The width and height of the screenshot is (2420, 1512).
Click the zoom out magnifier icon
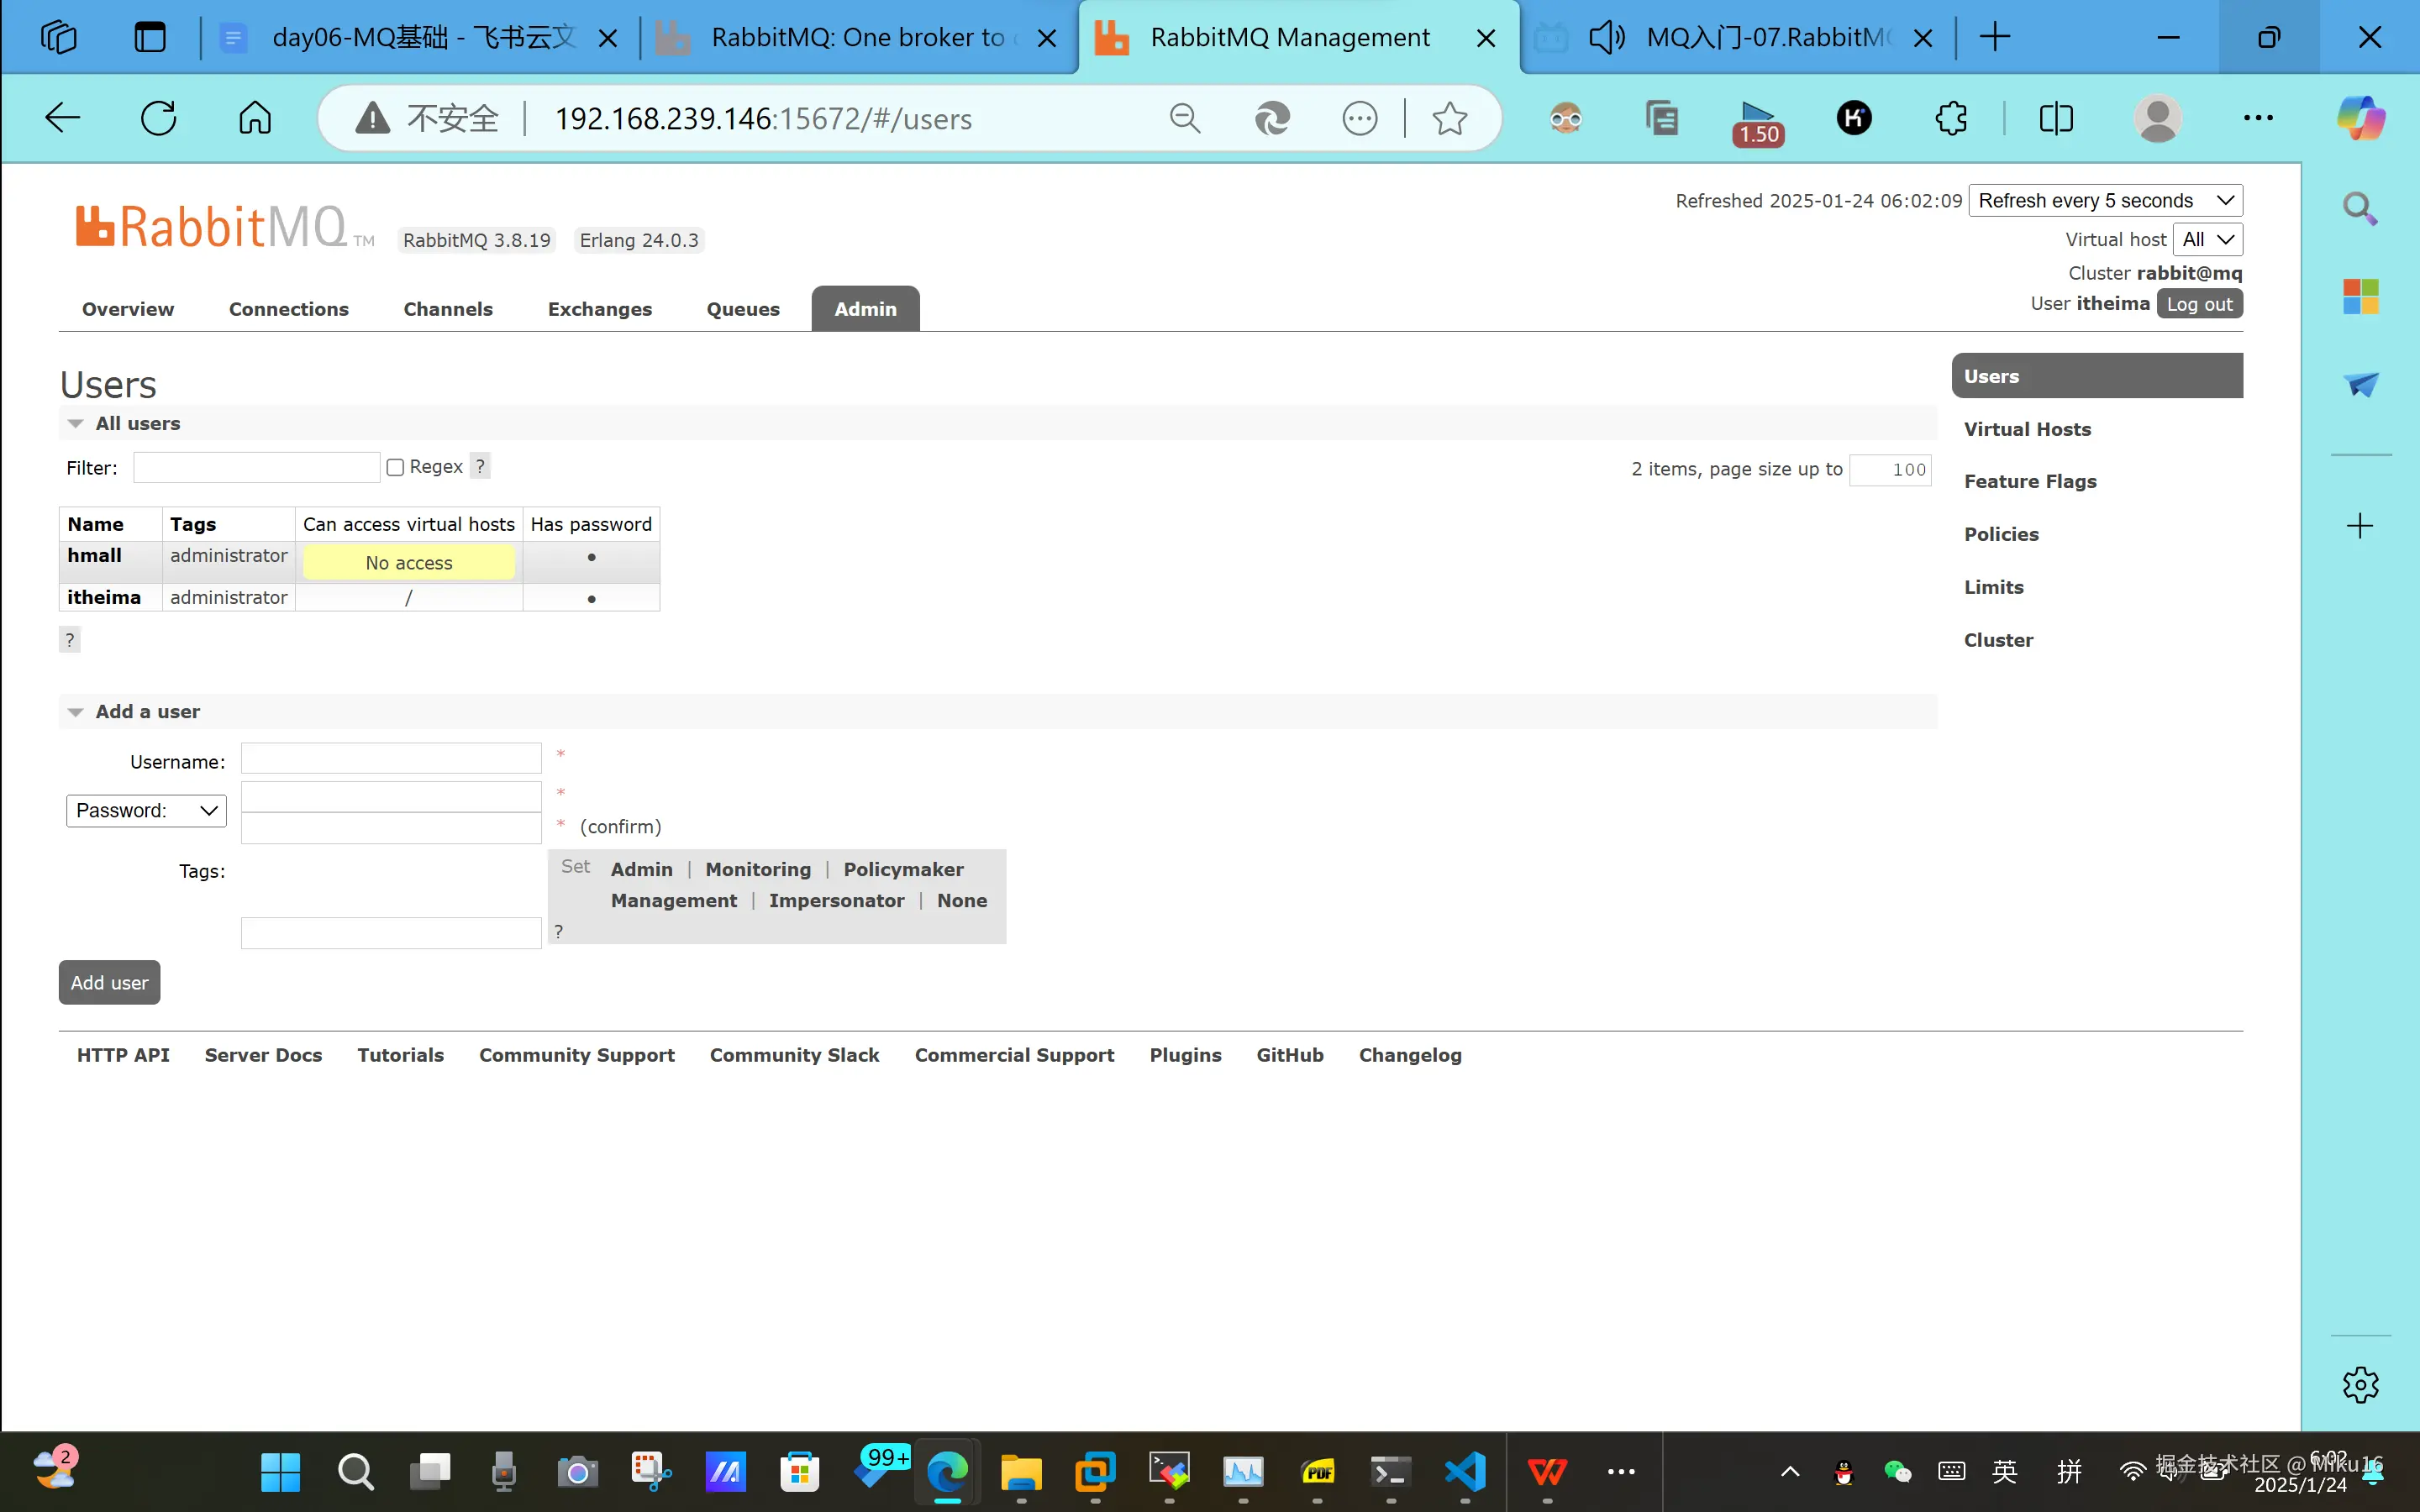[x=1184, y=118]
